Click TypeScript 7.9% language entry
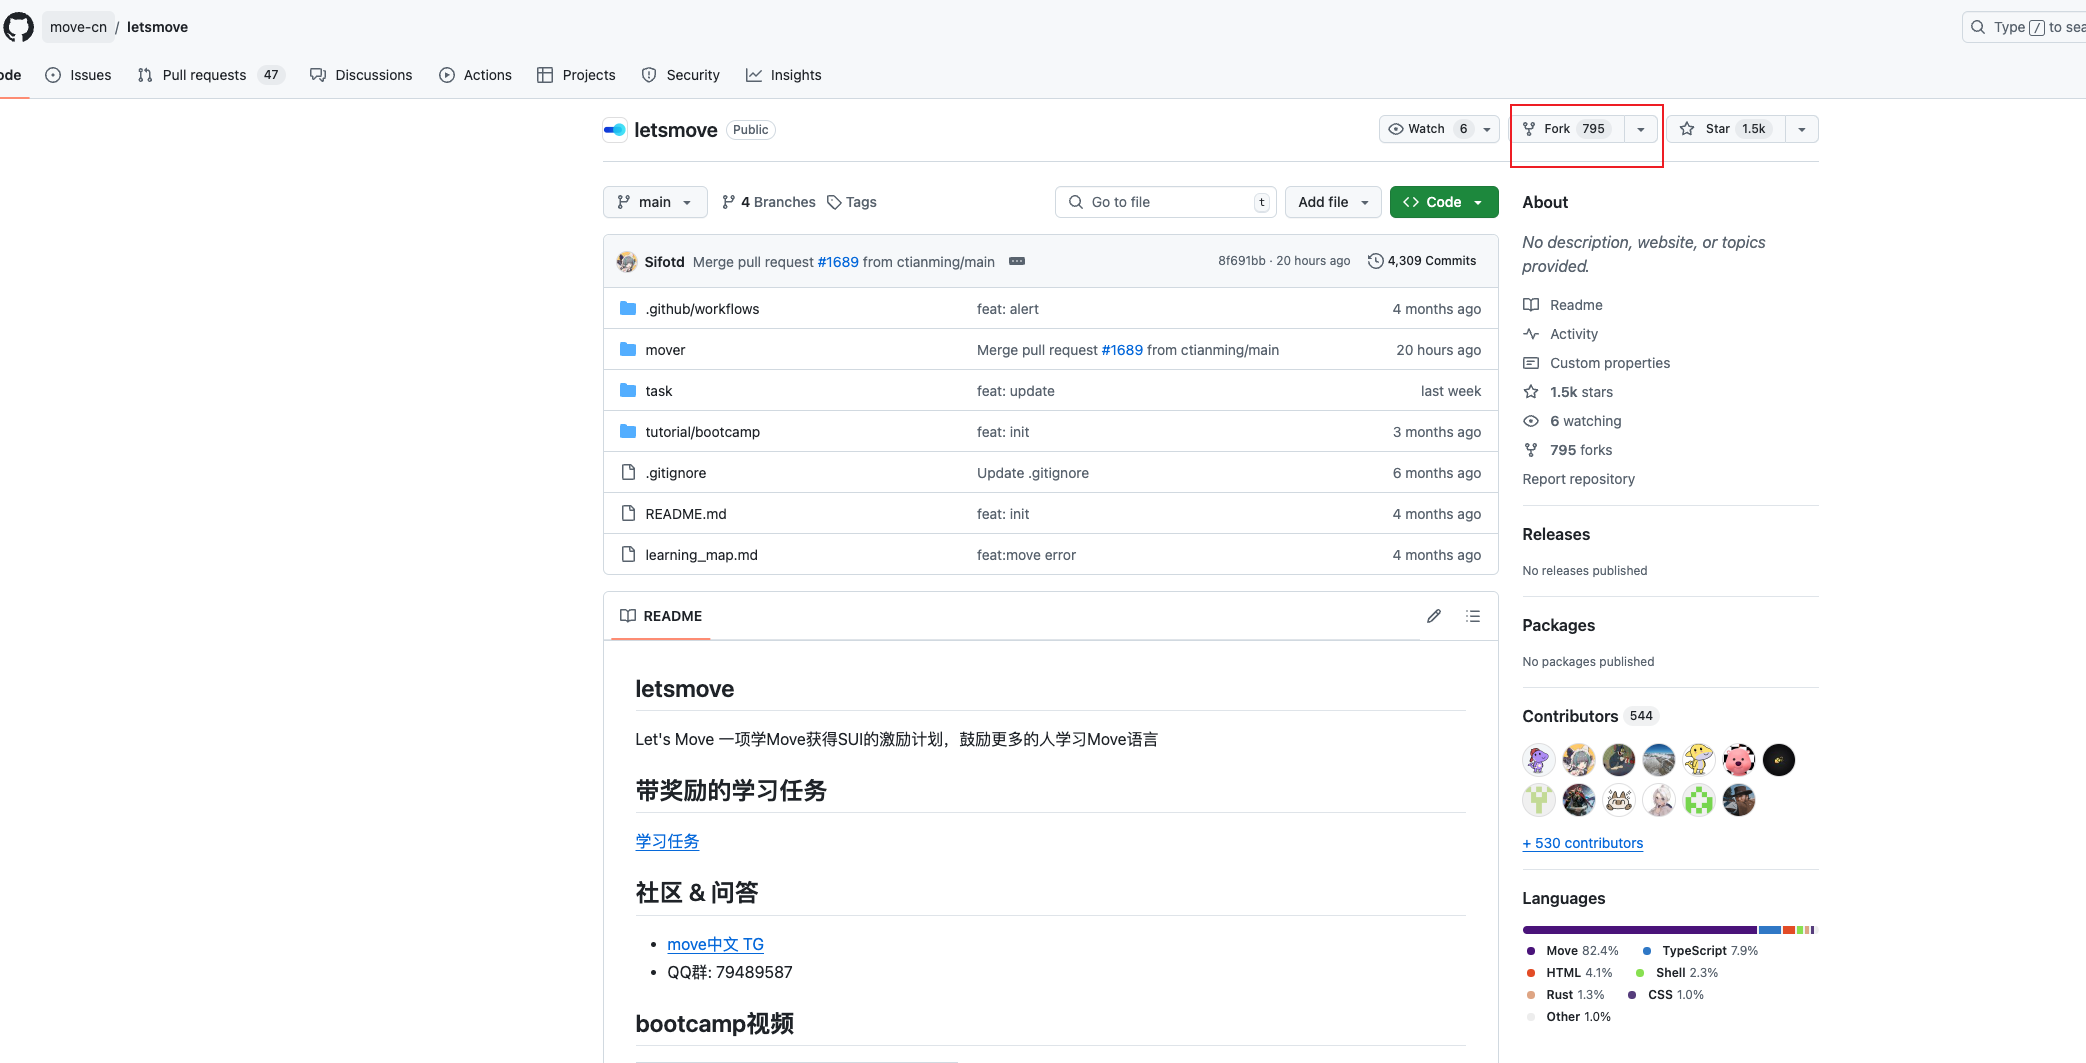 click(1700, 951)
